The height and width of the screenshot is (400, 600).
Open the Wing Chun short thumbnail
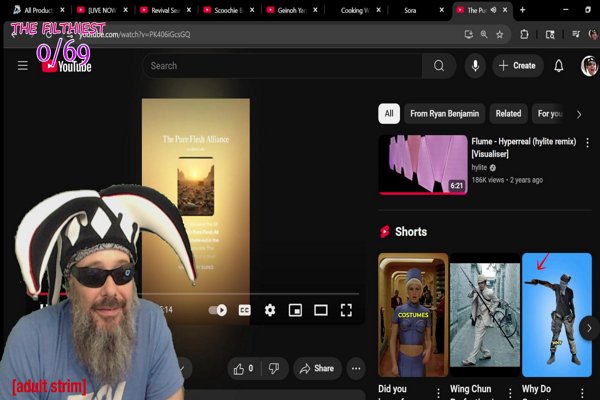click(x=485, y=315)
